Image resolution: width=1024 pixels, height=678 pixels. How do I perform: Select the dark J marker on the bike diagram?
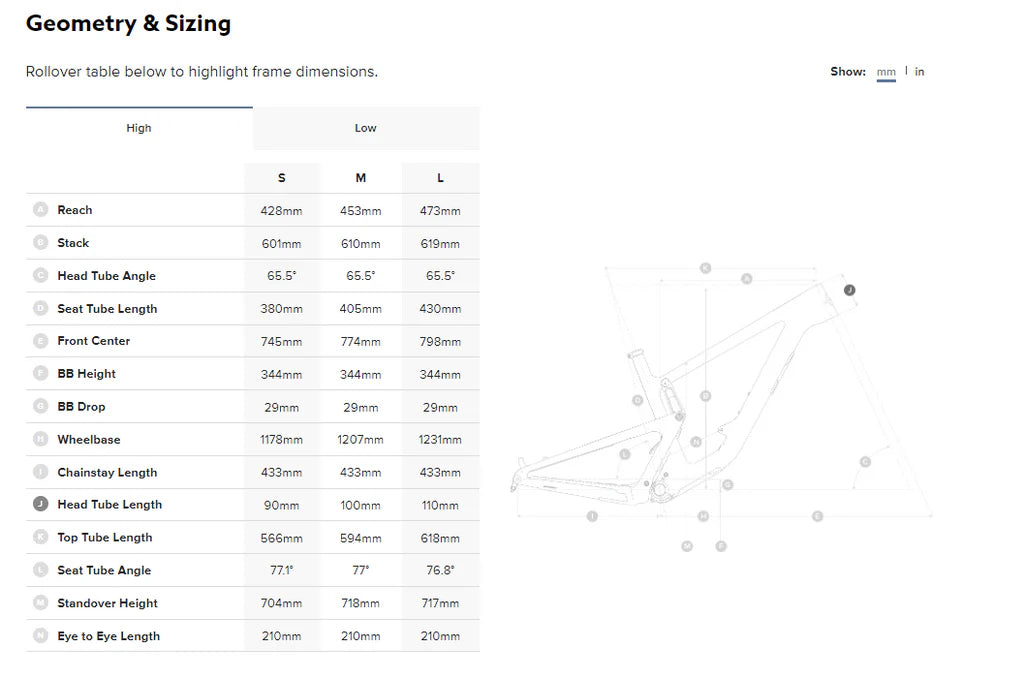tap(849, 290)
